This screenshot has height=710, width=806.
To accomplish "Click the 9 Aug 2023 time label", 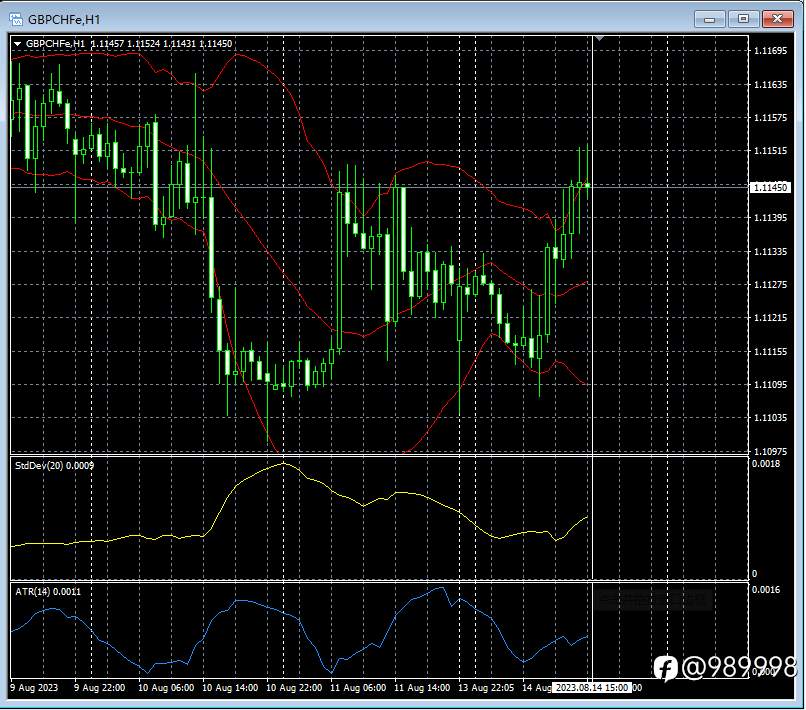I will coord(34,688).
